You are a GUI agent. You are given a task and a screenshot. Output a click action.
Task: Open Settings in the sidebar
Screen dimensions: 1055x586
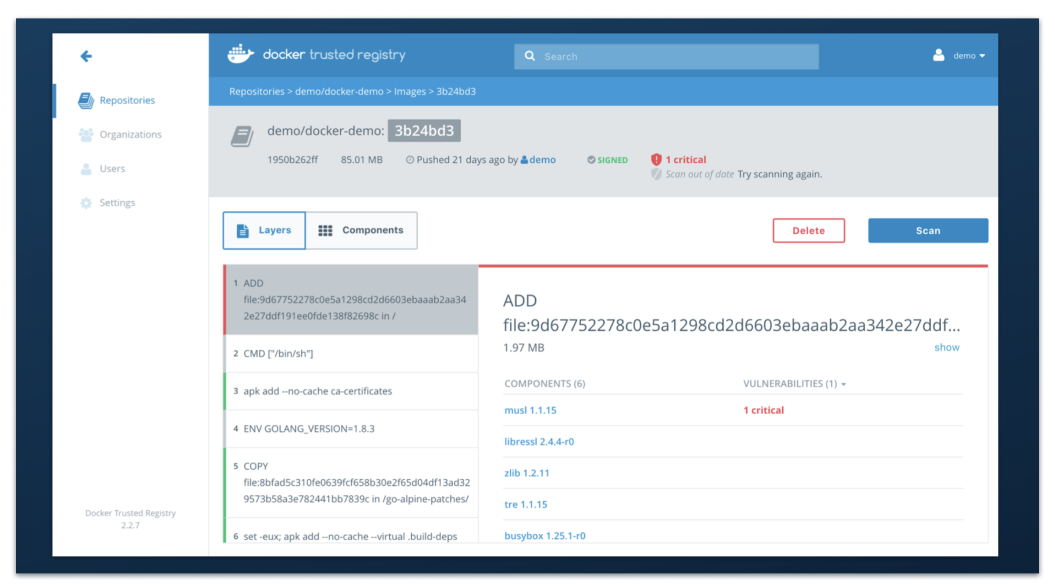117,203
